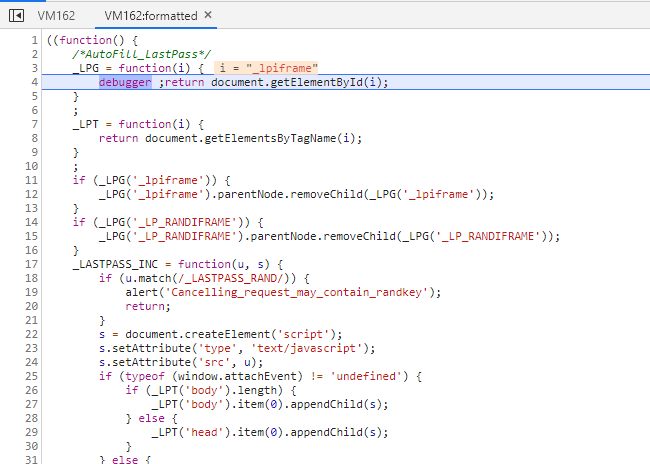The image size is (650, 464).
Task: Click window.attachEvent on line 25
Action: pos(238,376)
